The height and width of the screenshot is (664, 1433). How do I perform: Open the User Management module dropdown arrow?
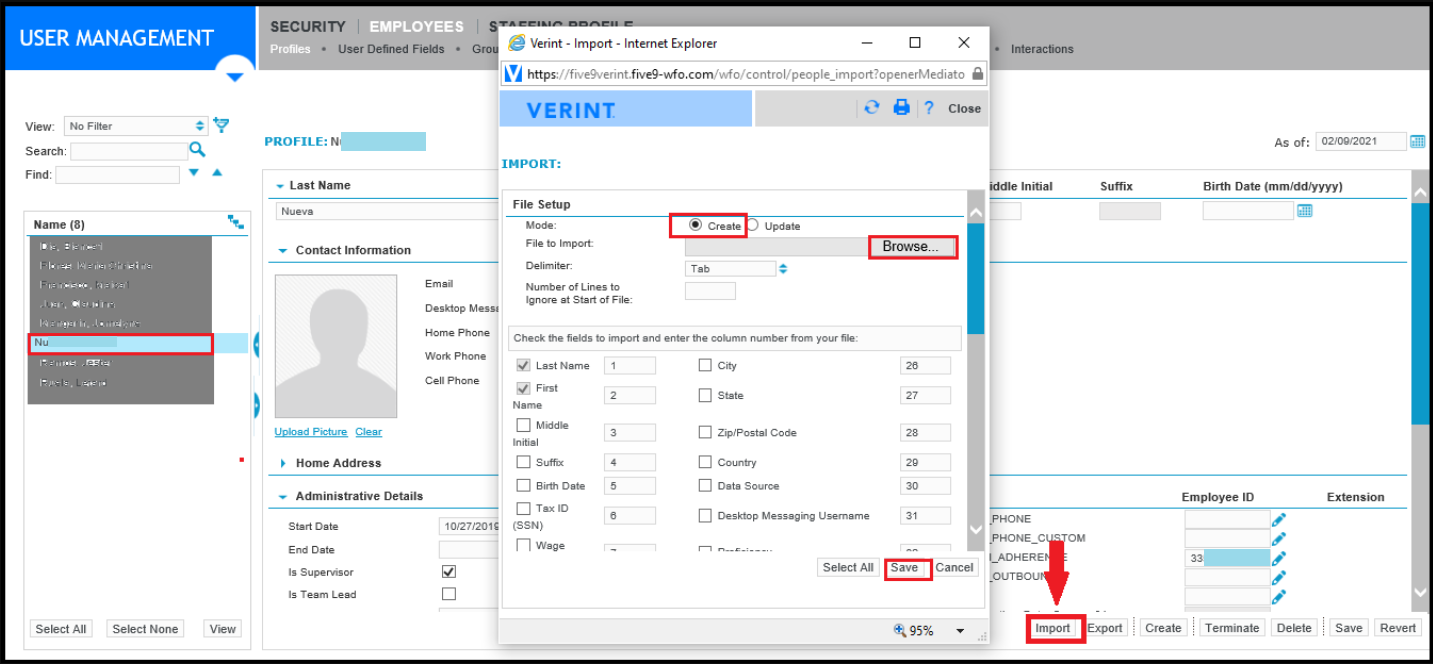pyautogui.click(x=235, y=76)
